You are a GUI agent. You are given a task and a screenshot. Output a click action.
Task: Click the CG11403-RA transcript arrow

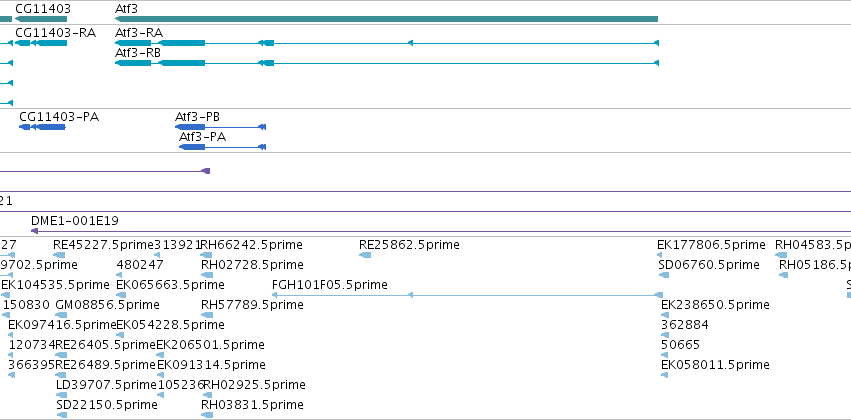pos(41,43)
